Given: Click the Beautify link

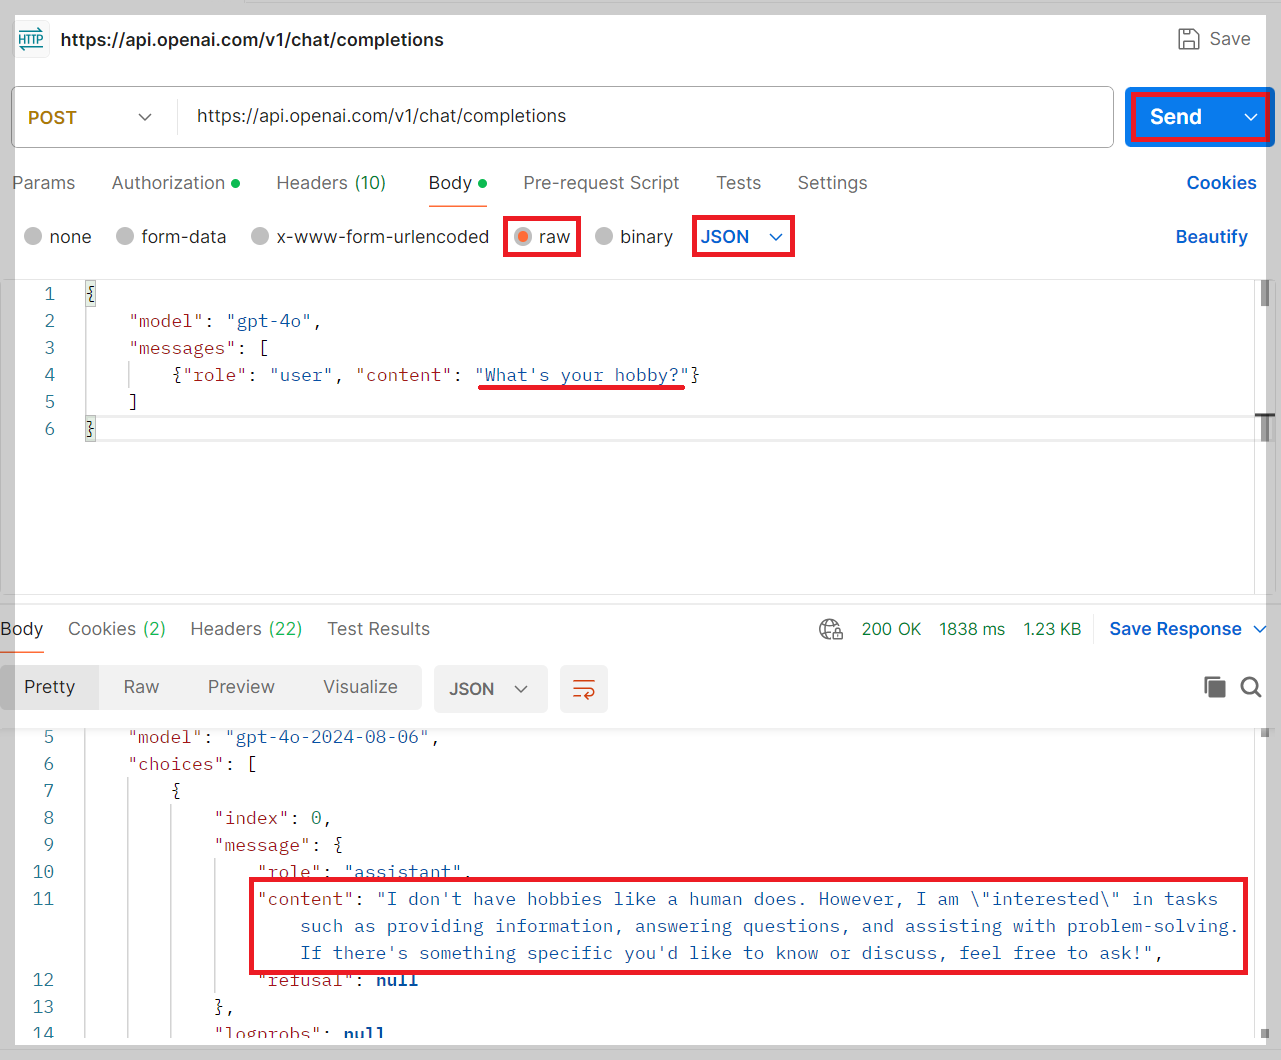Looking at the screenshot, I should pyautogui.click(x=1211, y=237).
